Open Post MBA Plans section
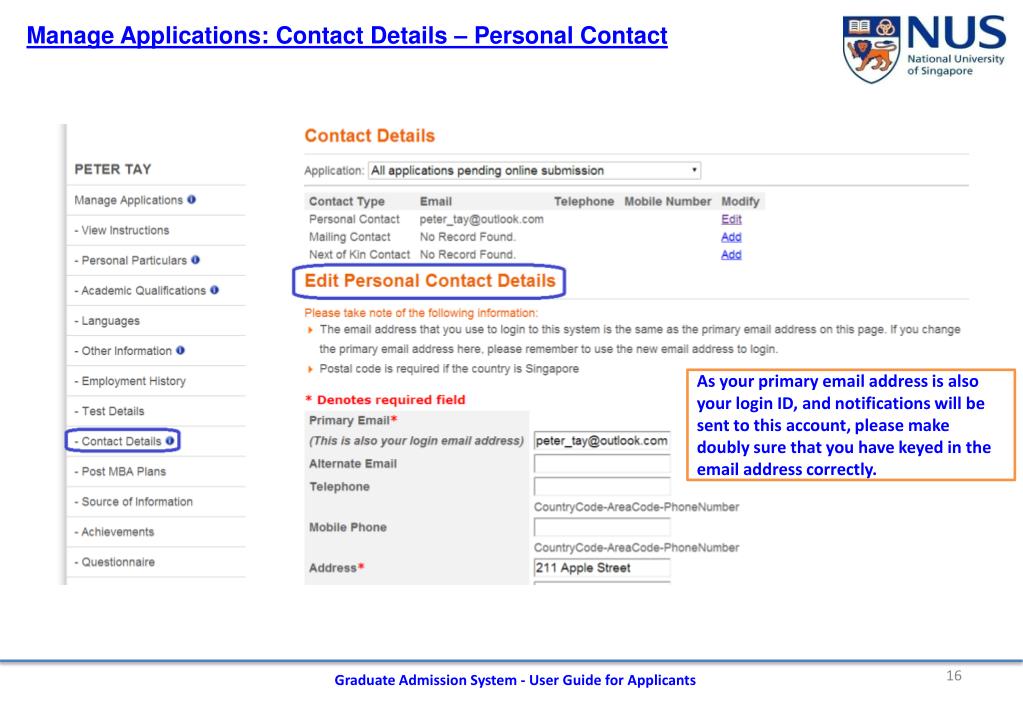This screenshot has width=1023, height=708. point(120,471)
